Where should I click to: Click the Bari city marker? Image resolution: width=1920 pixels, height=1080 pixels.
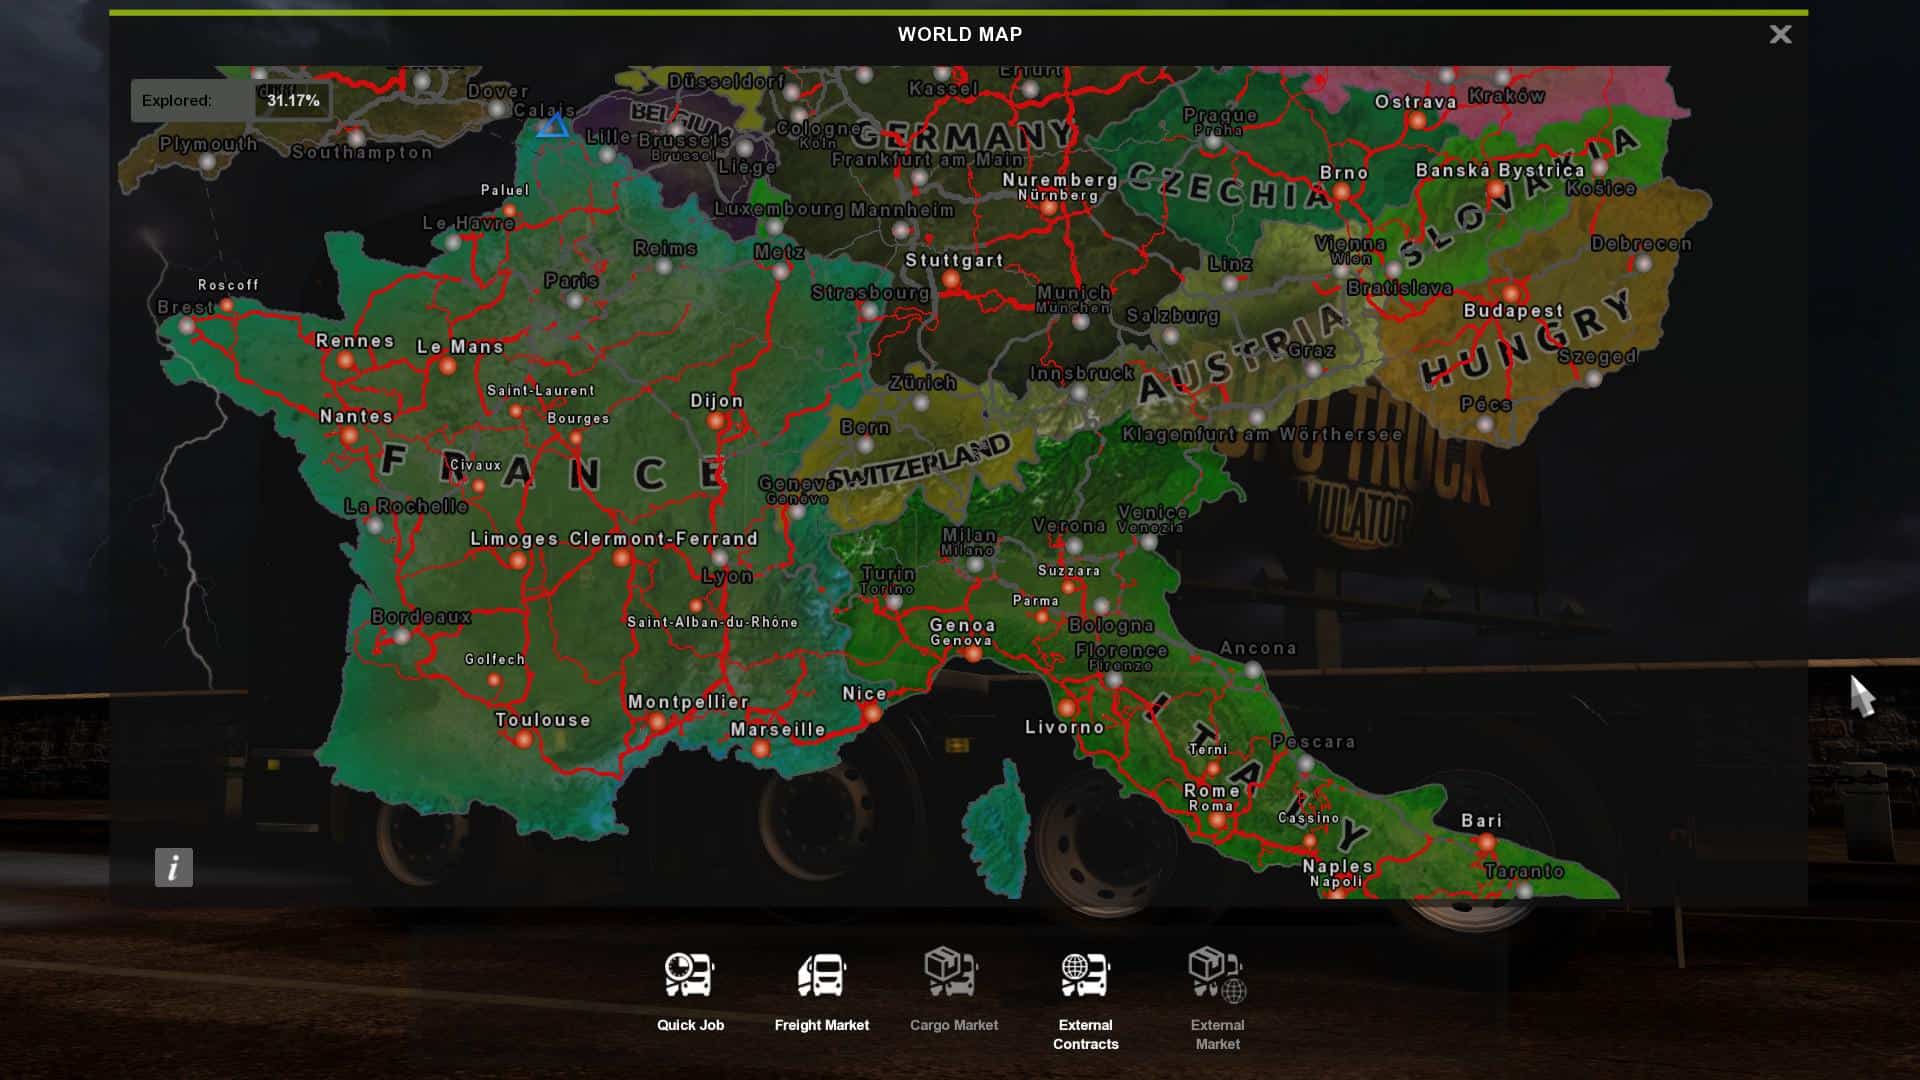coord(1487,842)
